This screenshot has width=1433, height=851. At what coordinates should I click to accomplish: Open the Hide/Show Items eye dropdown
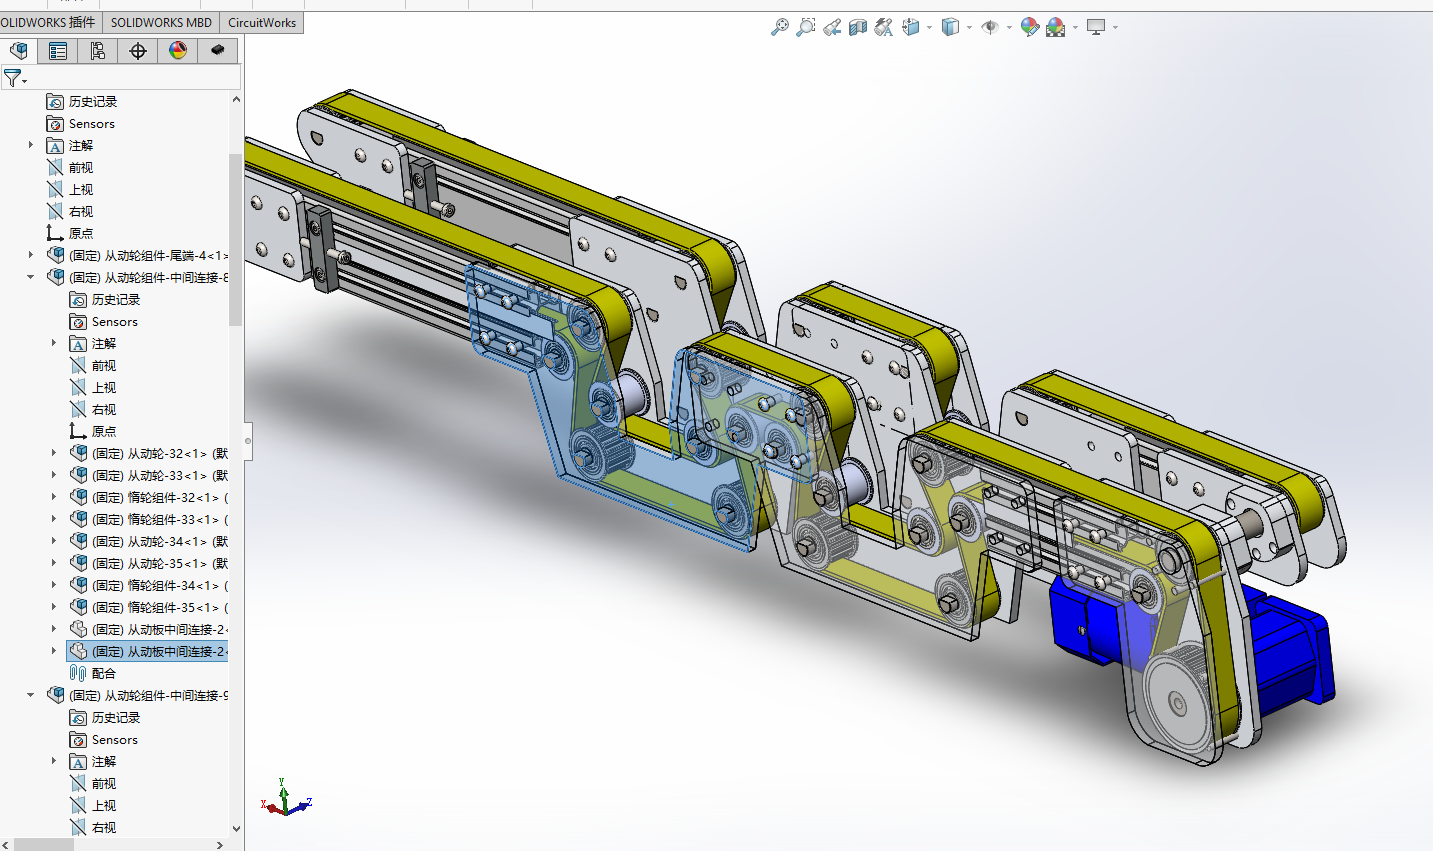[x=1009, y=28]
